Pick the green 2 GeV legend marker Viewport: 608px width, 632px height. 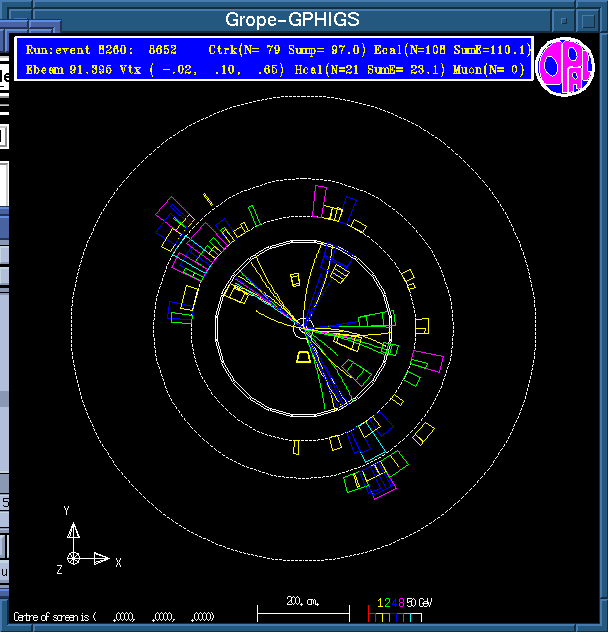tap(387, 604)
